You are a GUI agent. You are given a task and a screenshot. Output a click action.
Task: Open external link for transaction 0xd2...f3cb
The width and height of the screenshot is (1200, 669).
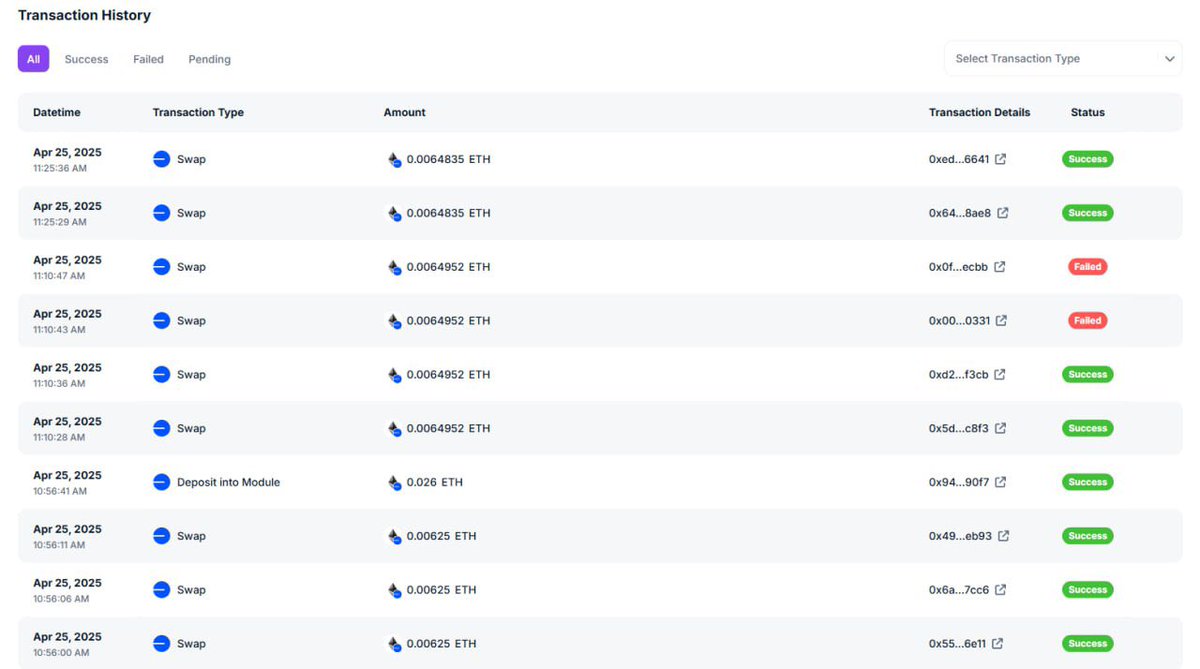pos(999,375)
